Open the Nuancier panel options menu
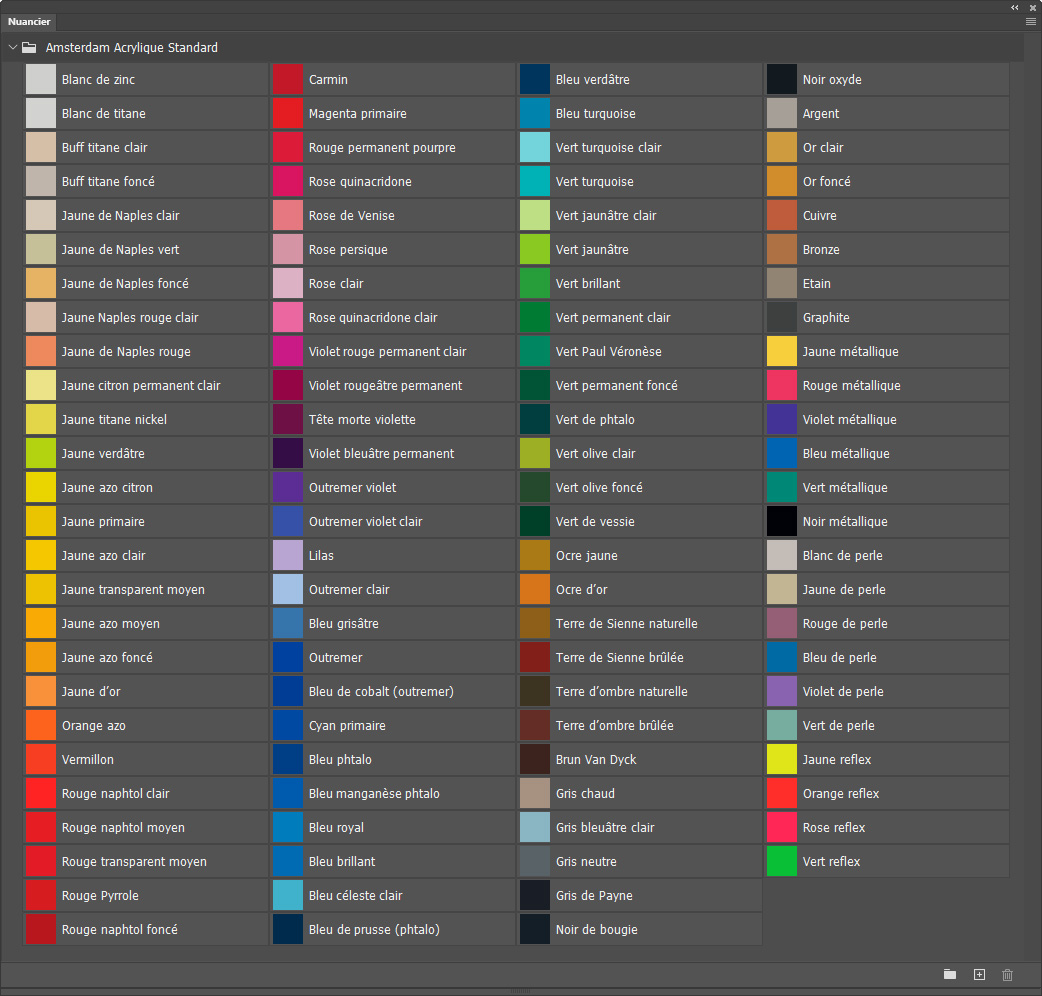This screenshot has width=1042, height=996. pyautogui.click(x=1031, y=22)
